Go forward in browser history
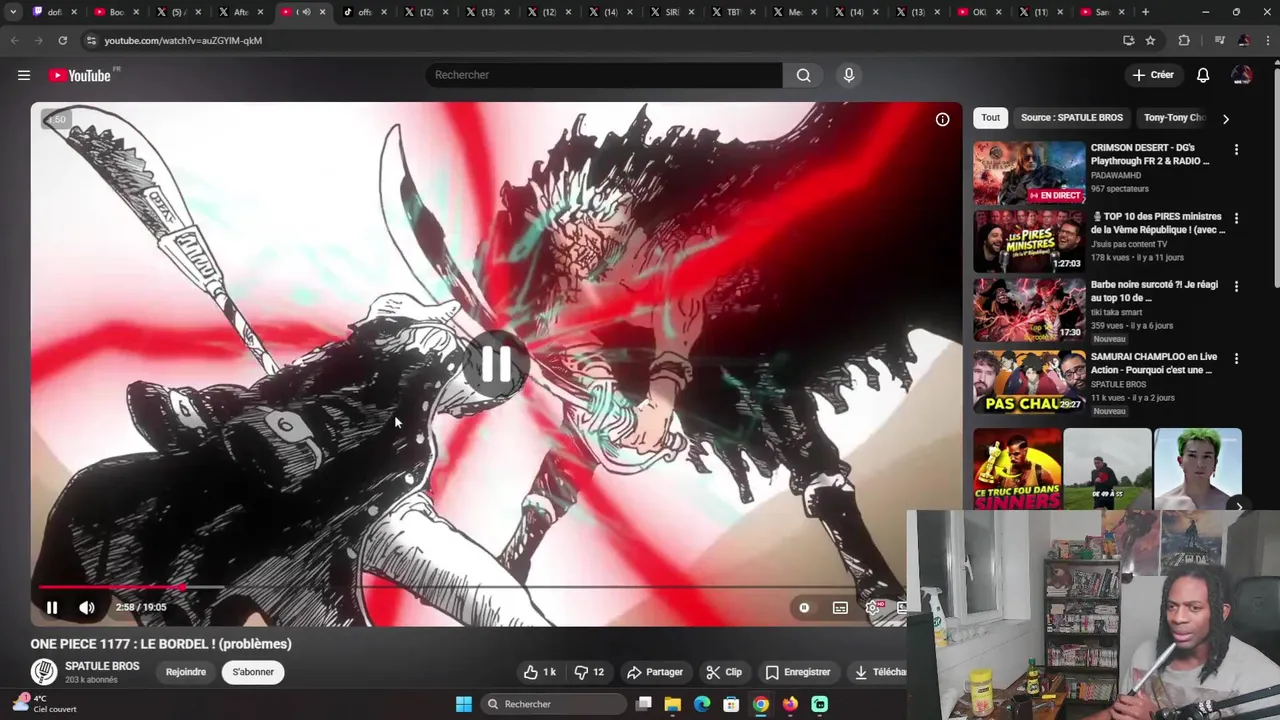1280x720 pixels. (x=38, y=40)
